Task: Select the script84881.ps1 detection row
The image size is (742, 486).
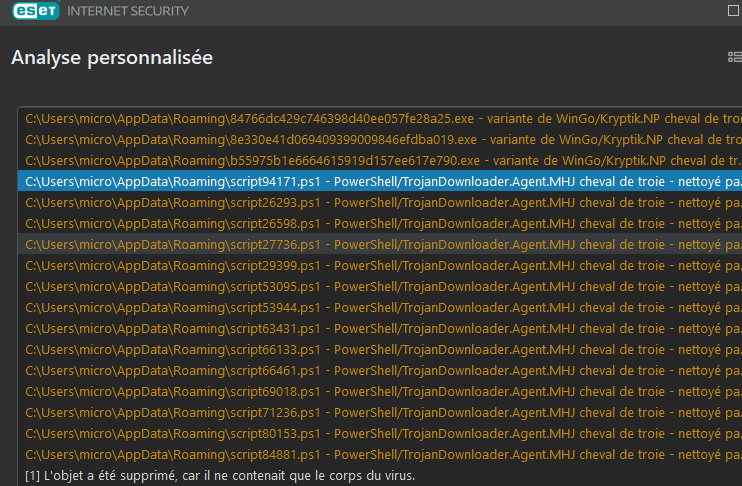Action: (380, 454)
